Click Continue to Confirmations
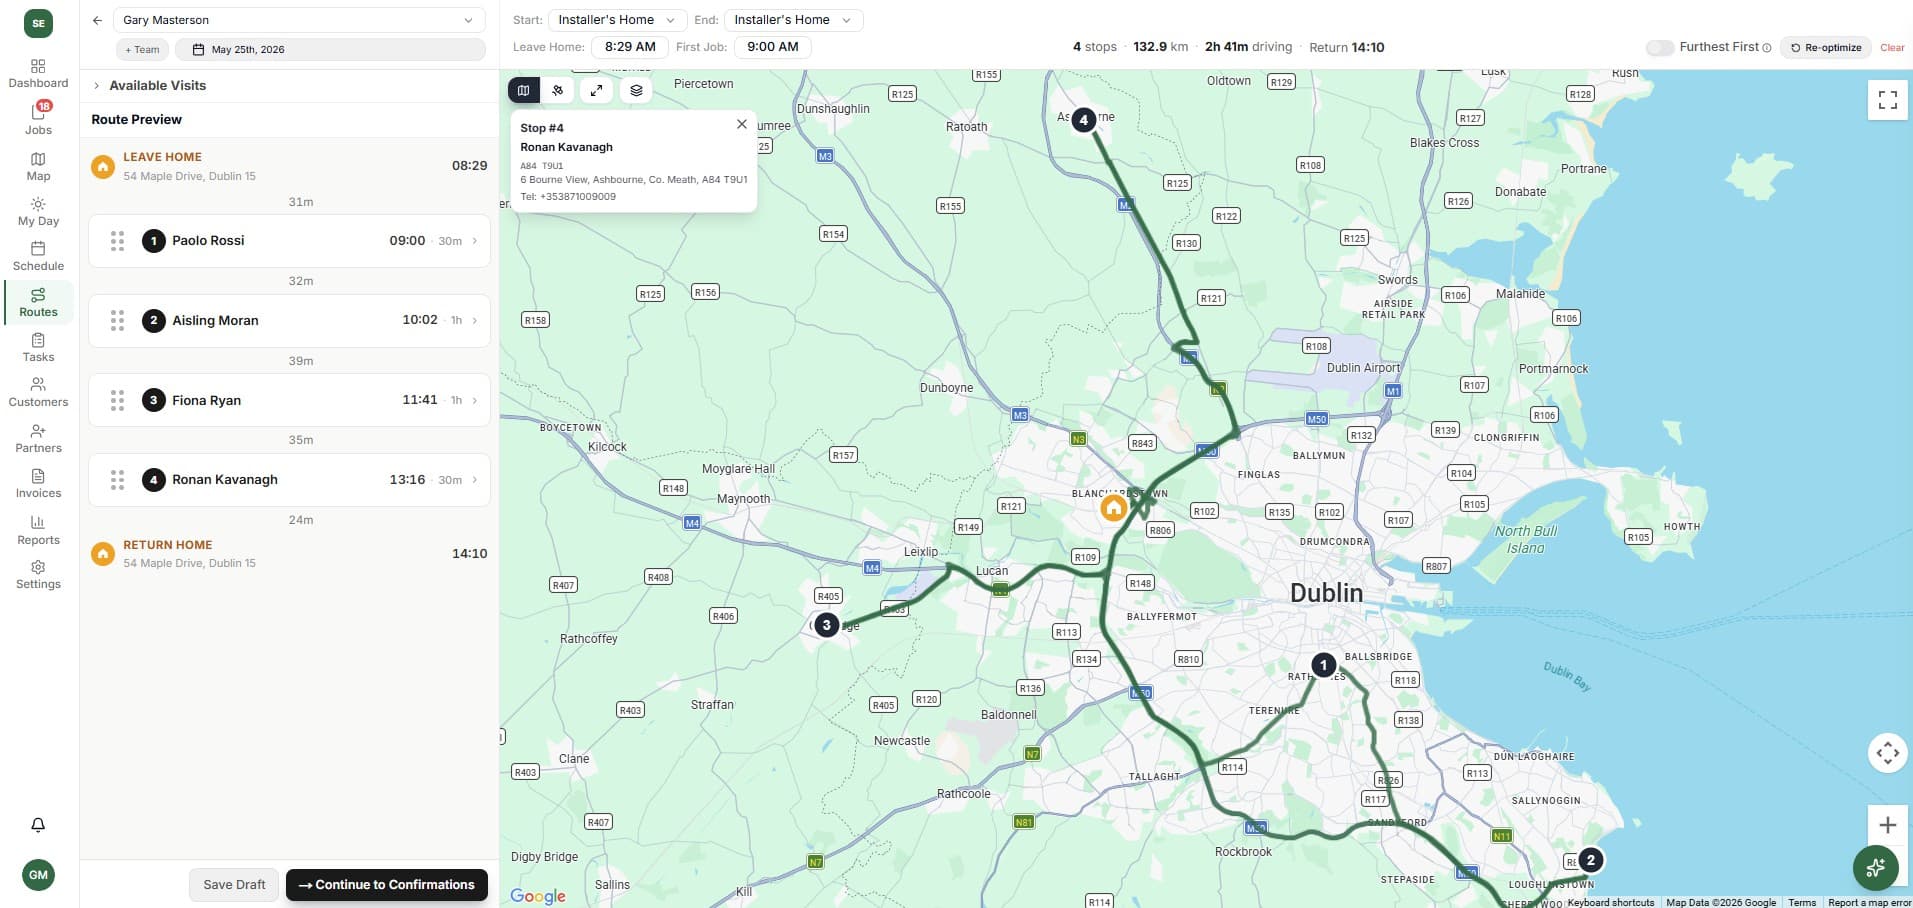 pyautogui.click(x=387, y=885)
